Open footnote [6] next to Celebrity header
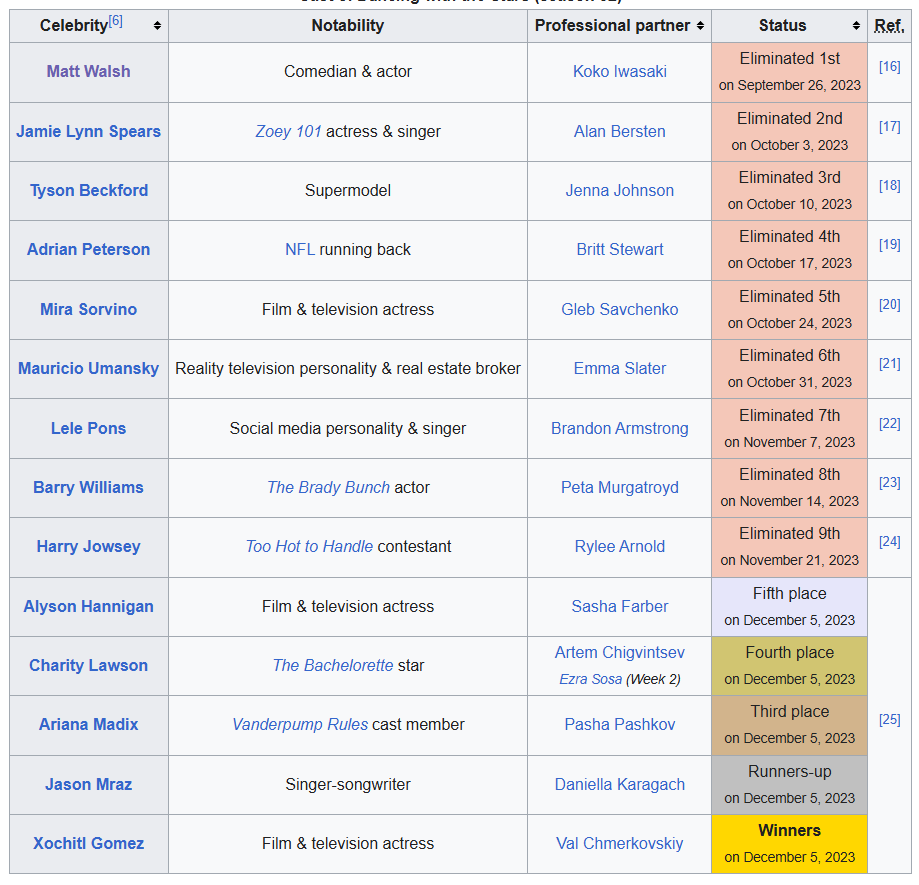The width and height of the screenshot is (919, 885). [115, 22]
